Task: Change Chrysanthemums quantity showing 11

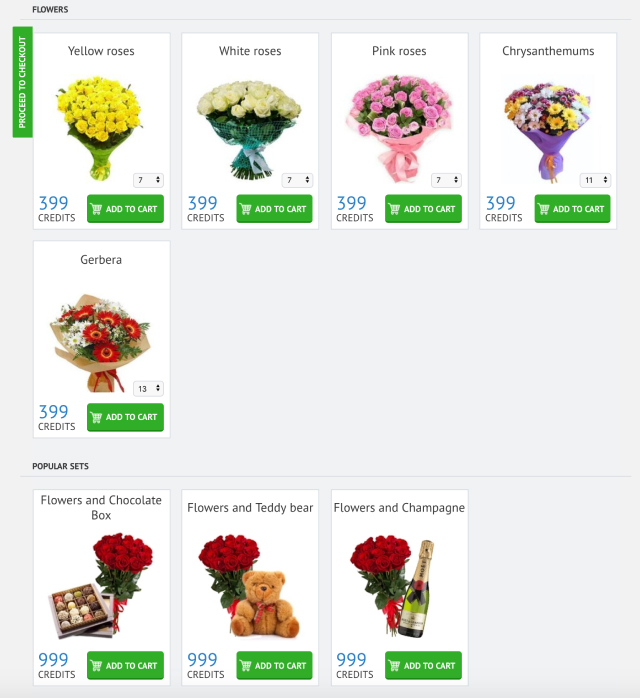Action: (595, 180)
